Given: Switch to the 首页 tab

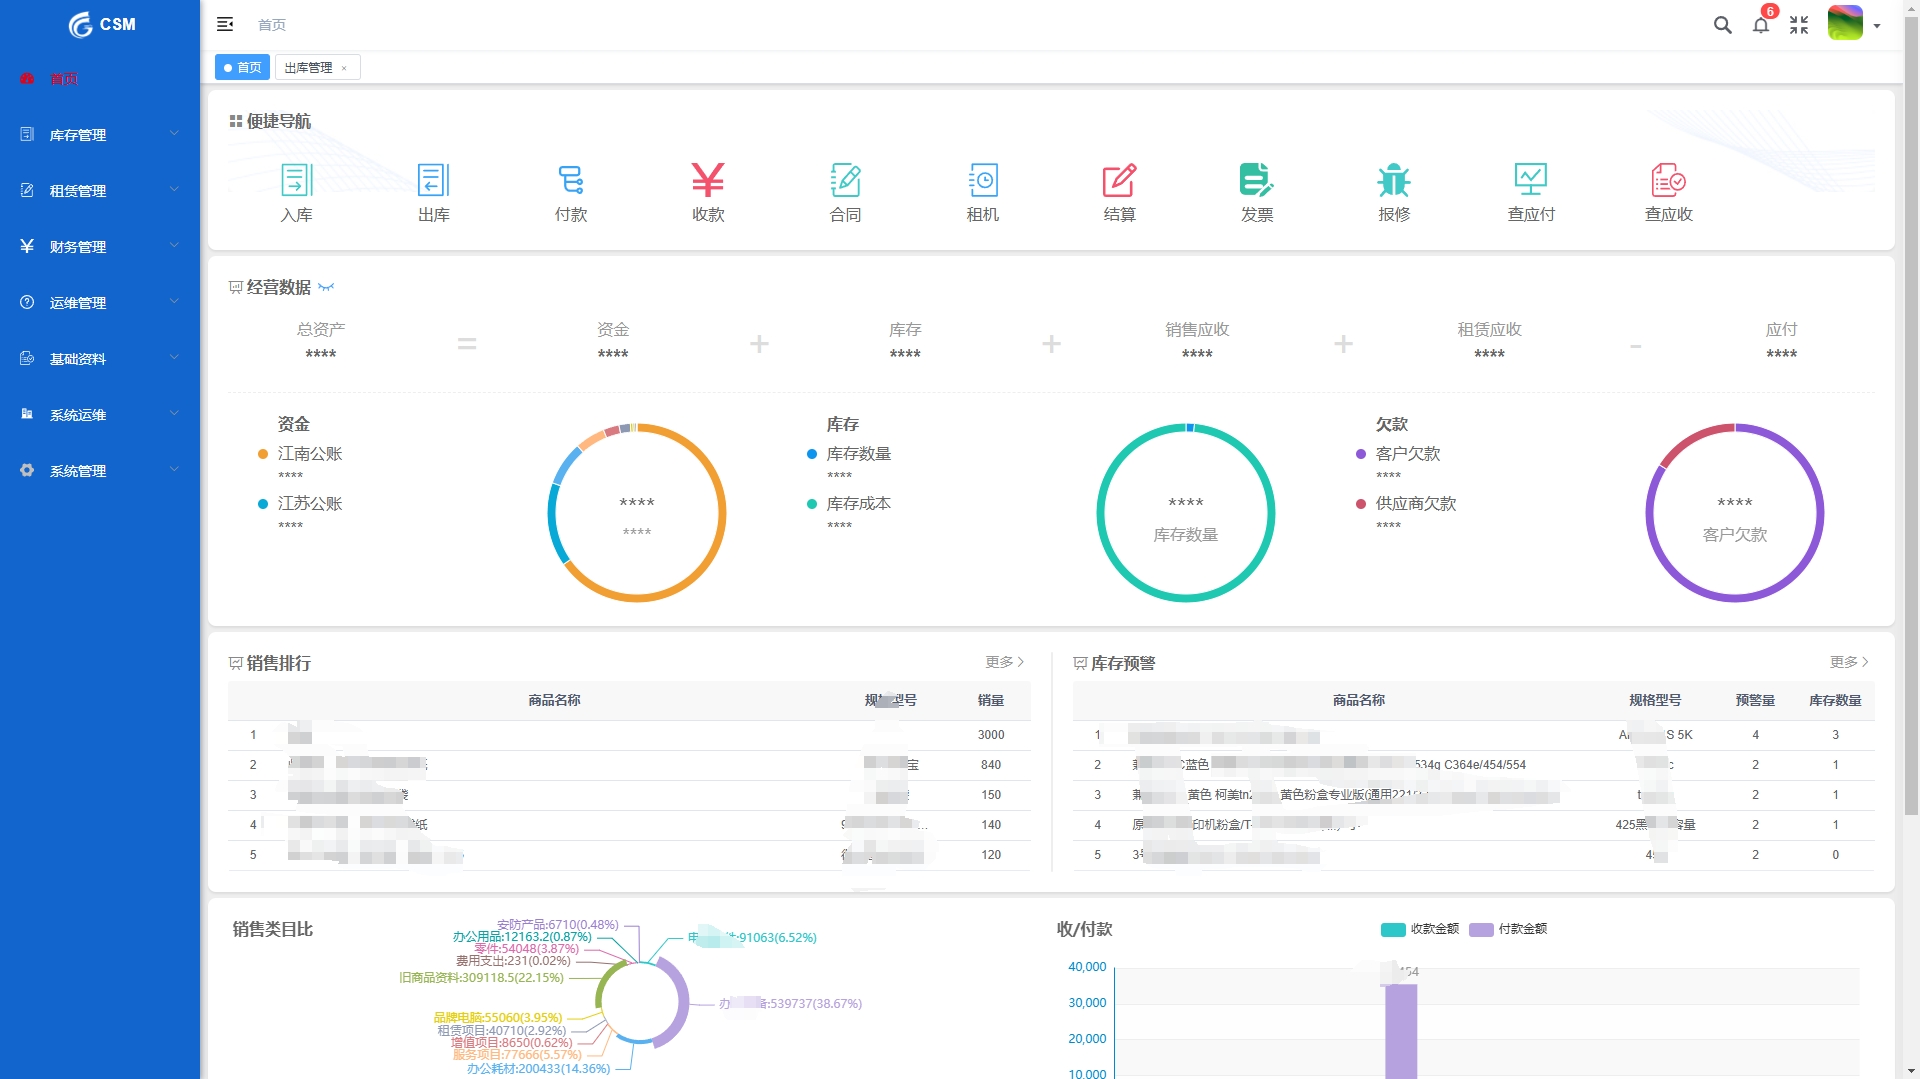Looking at the screenshot, I should click(x=242, y=67).
